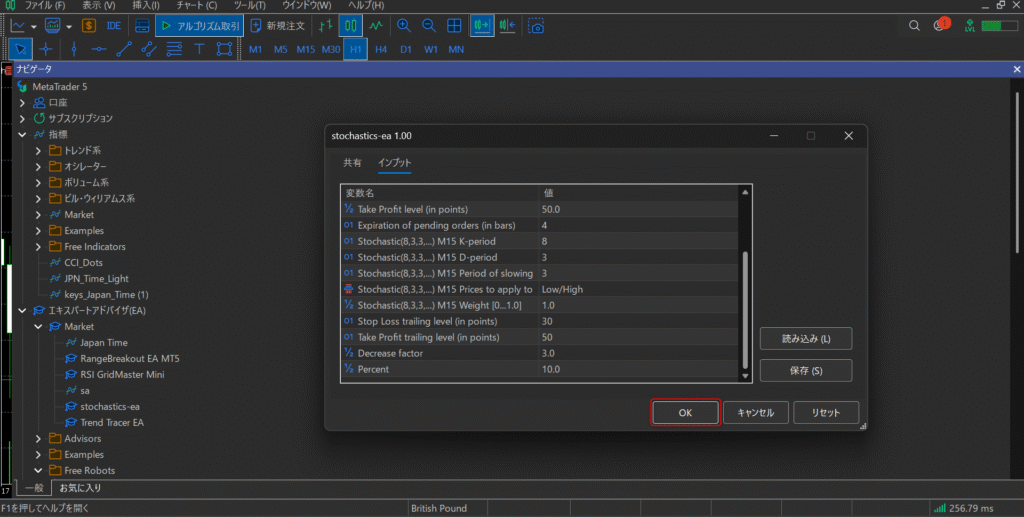Collapse the Free Robots folder
1024x517 pixels.
pyautogui.click(x=38, y=471)
